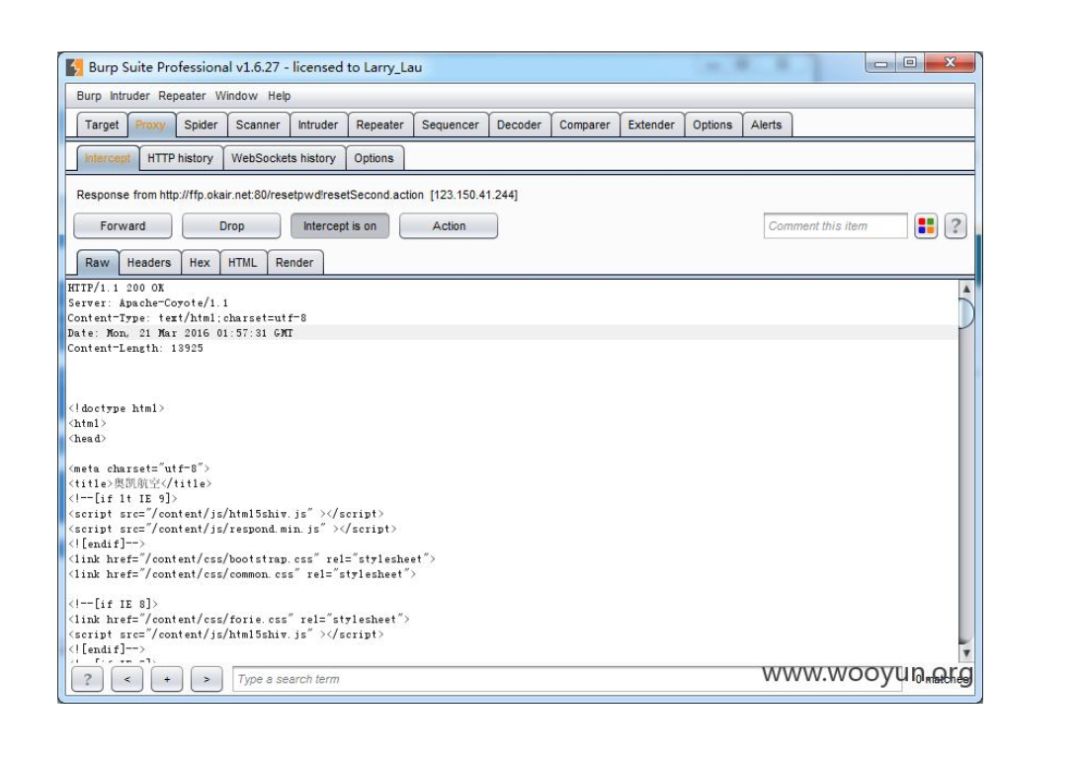Image resolution: width=1080 pixels, height=762 pixels.
Task: Click the help question mark near comment field
Action: tap(955, 226)
